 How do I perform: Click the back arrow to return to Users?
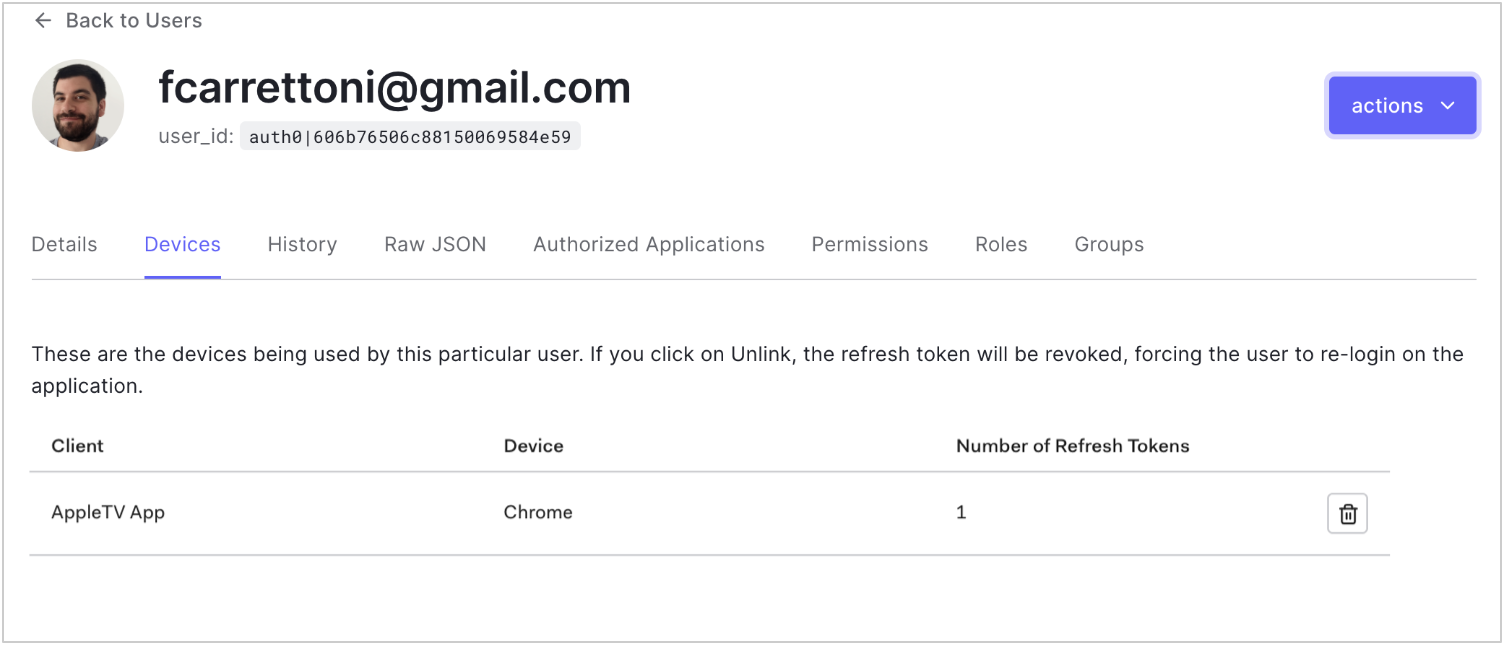point(42,20)
